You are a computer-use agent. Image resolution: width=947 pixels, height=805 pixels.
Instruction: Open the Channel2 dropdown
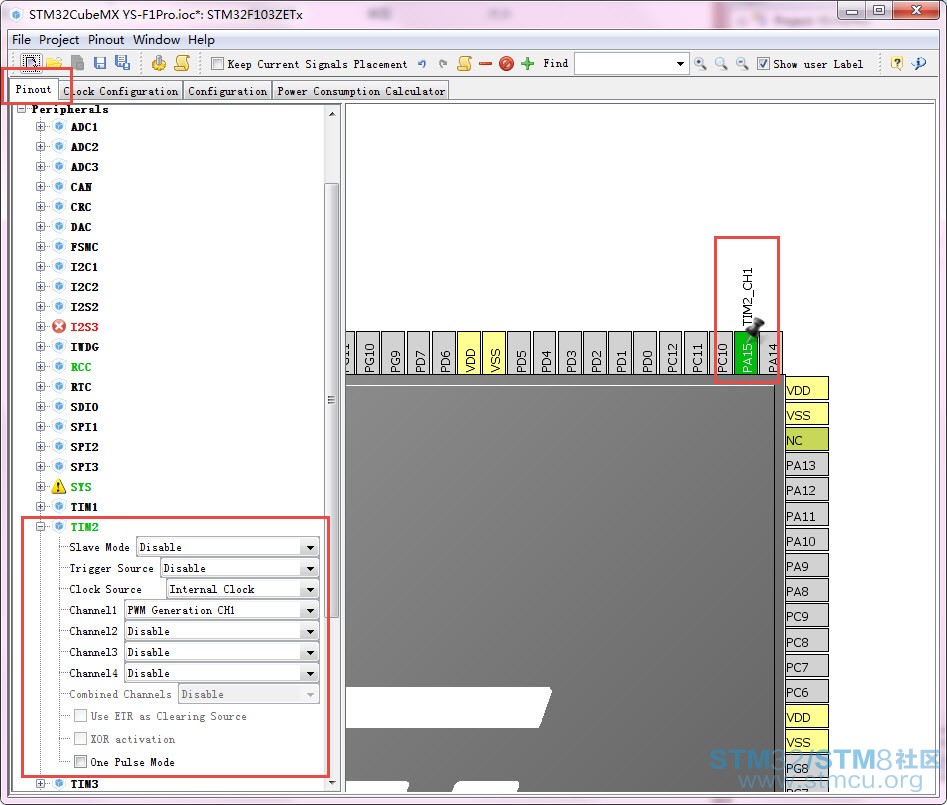(x=310, y=632)
